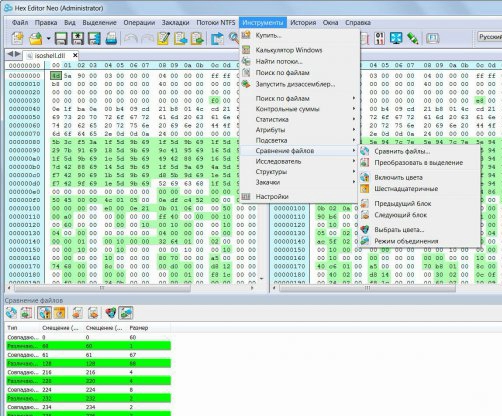This screenshot has height=416, width=502.
Task: Expand Структуры submenu
Action: click(299, 172)
